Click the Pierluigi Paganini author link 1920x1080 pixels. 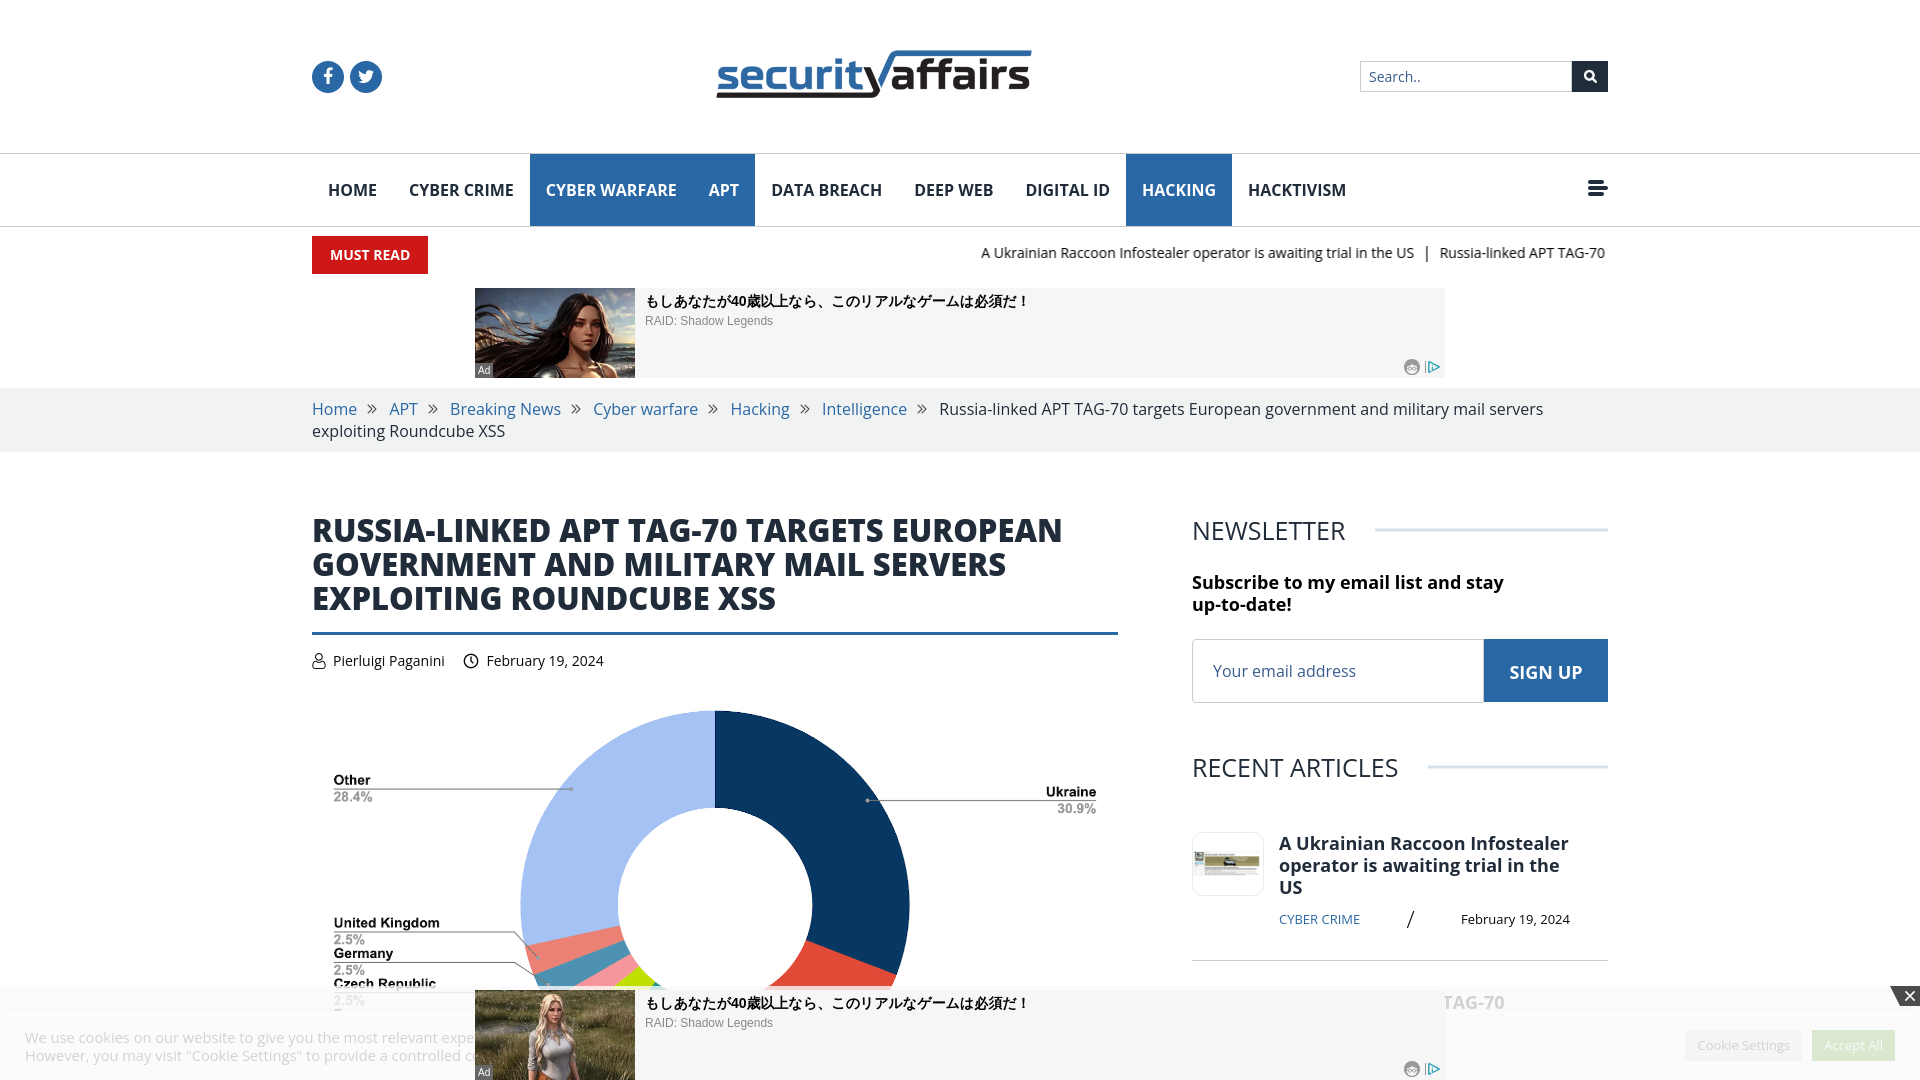(388, 659)
